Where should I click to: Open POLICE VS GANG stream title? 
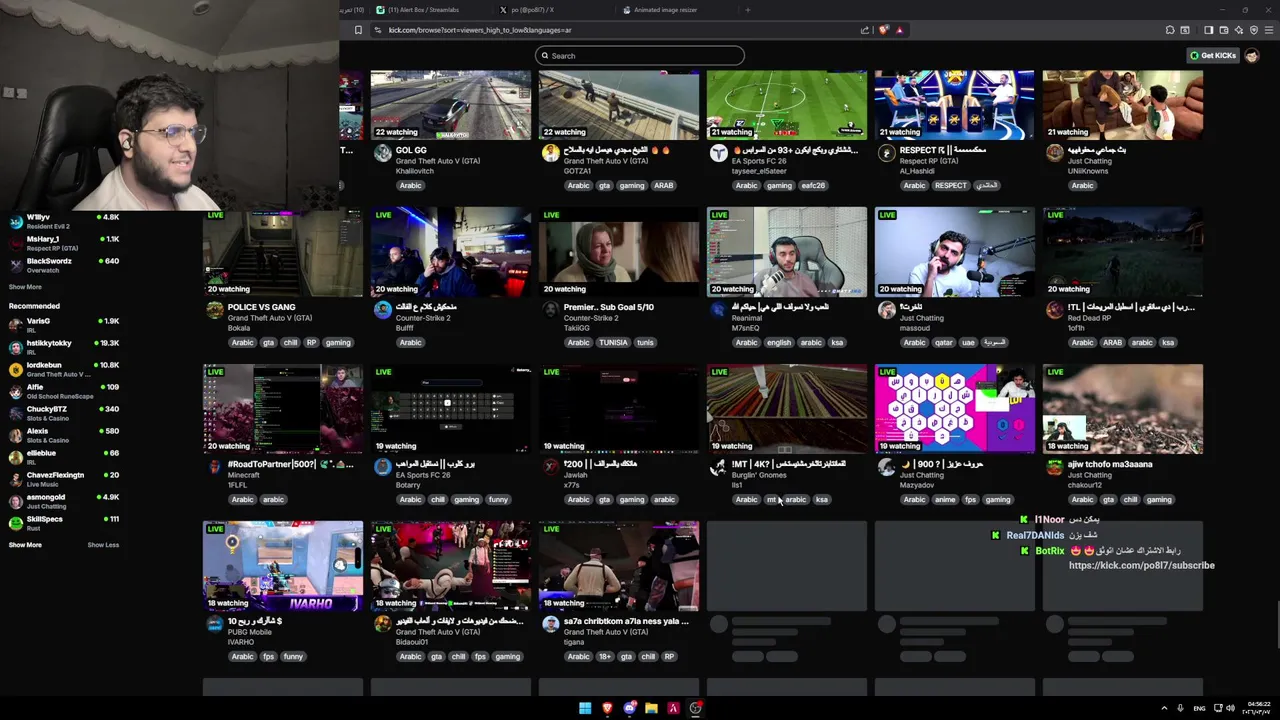[261, 307]
